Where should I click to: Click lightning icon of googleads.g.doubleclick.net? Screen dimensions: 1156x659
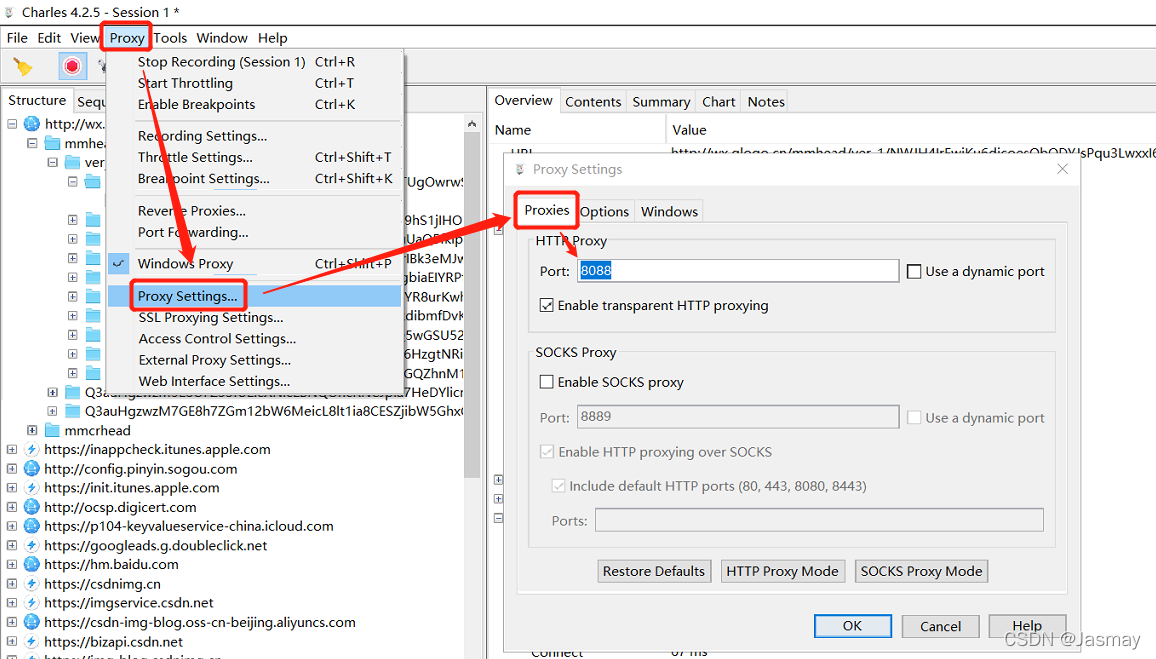click(x=32, y=545)
